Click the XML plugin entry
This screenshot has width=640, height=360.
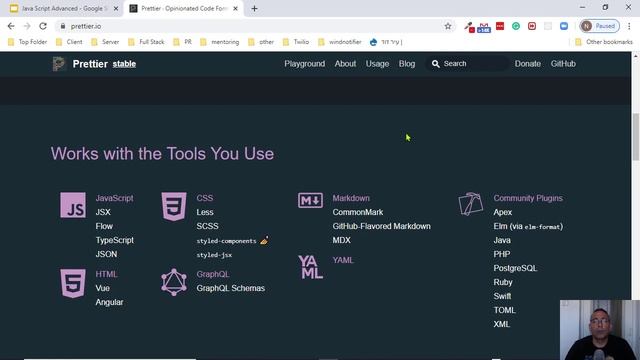point(502,324)
